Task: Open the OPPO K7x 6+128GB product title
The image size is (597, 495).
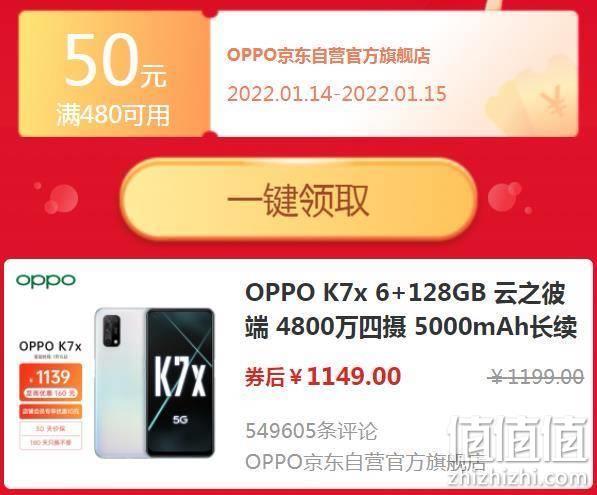Action: (x=411, y=310)
